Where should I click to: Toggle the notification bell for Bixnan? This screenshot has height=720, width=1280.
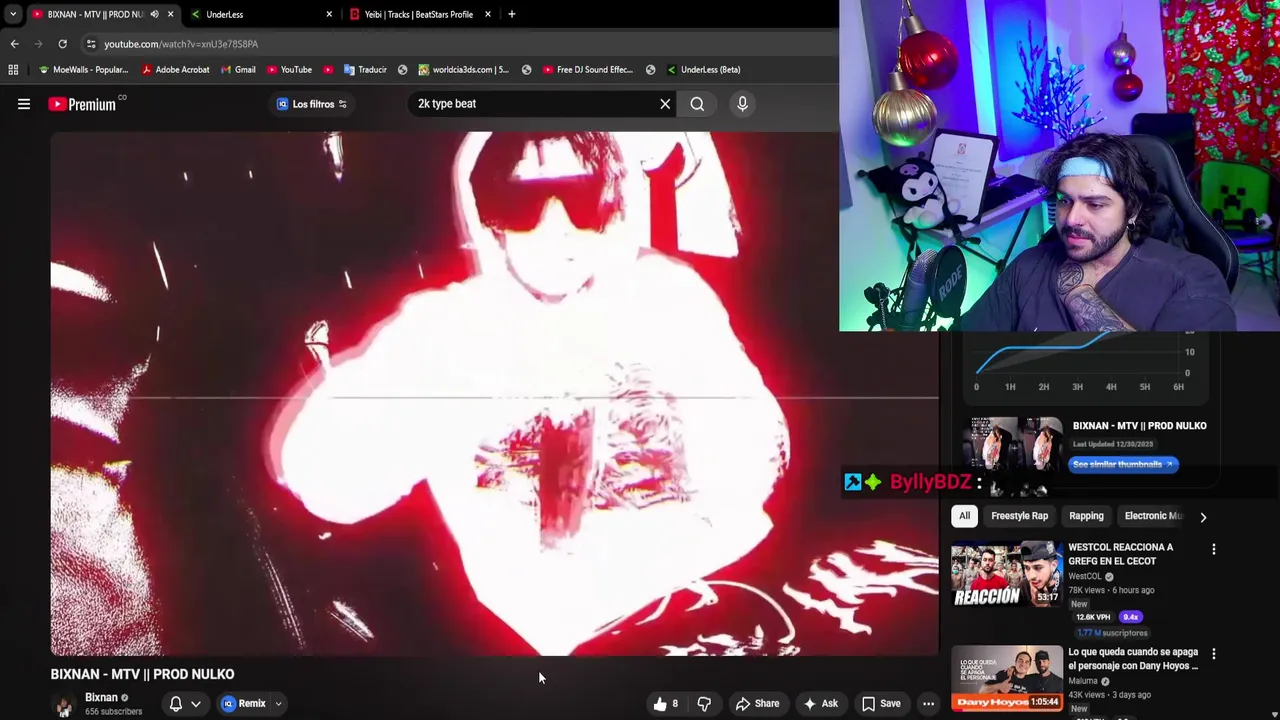pyautogui.click(x=176, y=704)
